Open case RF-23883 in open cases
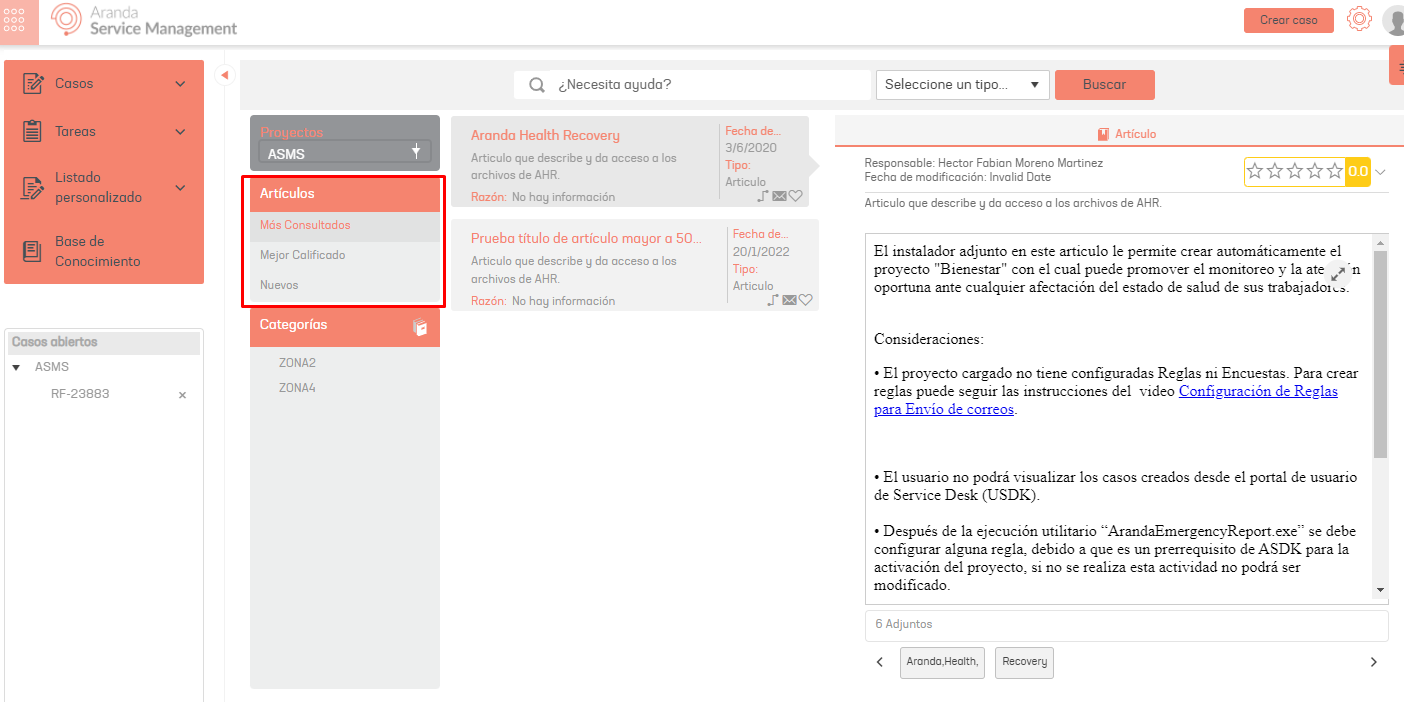The width and height of the screenshot is (1404, 702). pos(80,394)
